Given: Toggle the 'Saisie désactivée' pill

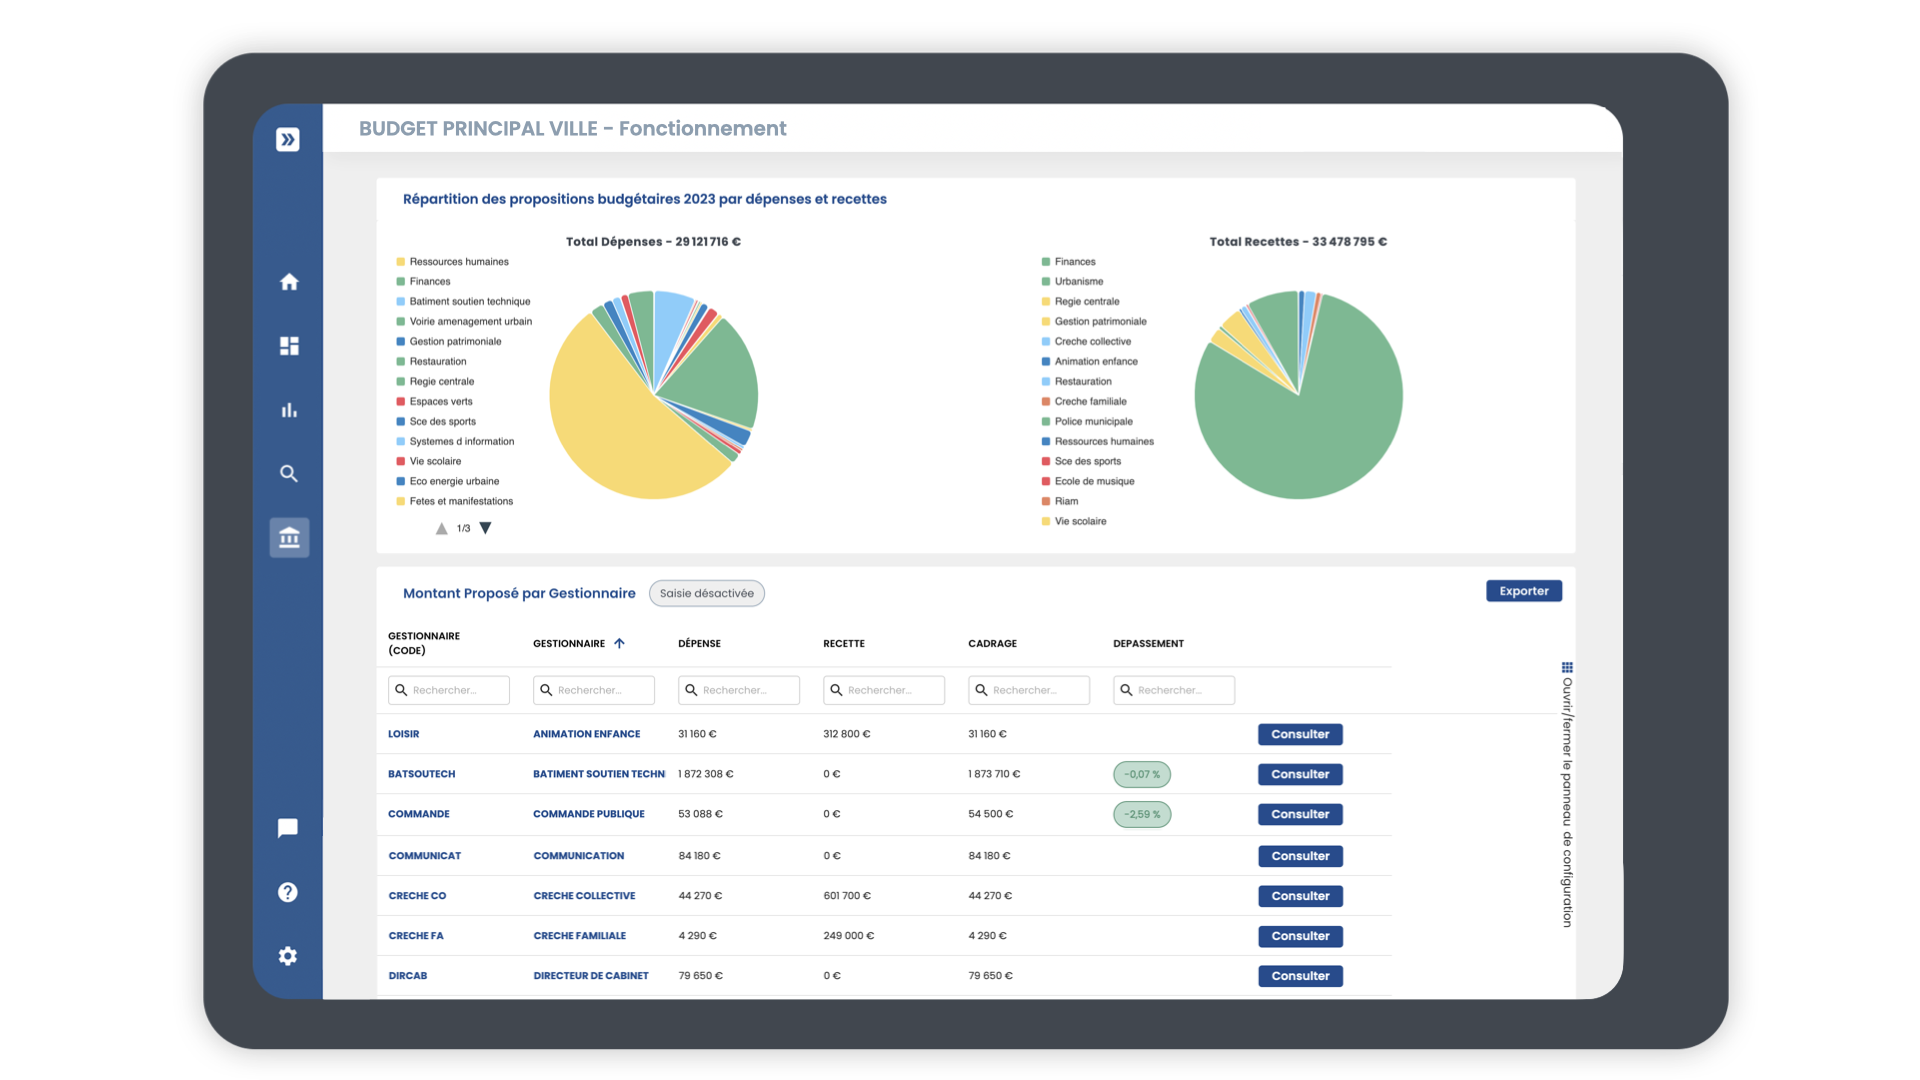Looking at the screenshot, I should (706, 593).
